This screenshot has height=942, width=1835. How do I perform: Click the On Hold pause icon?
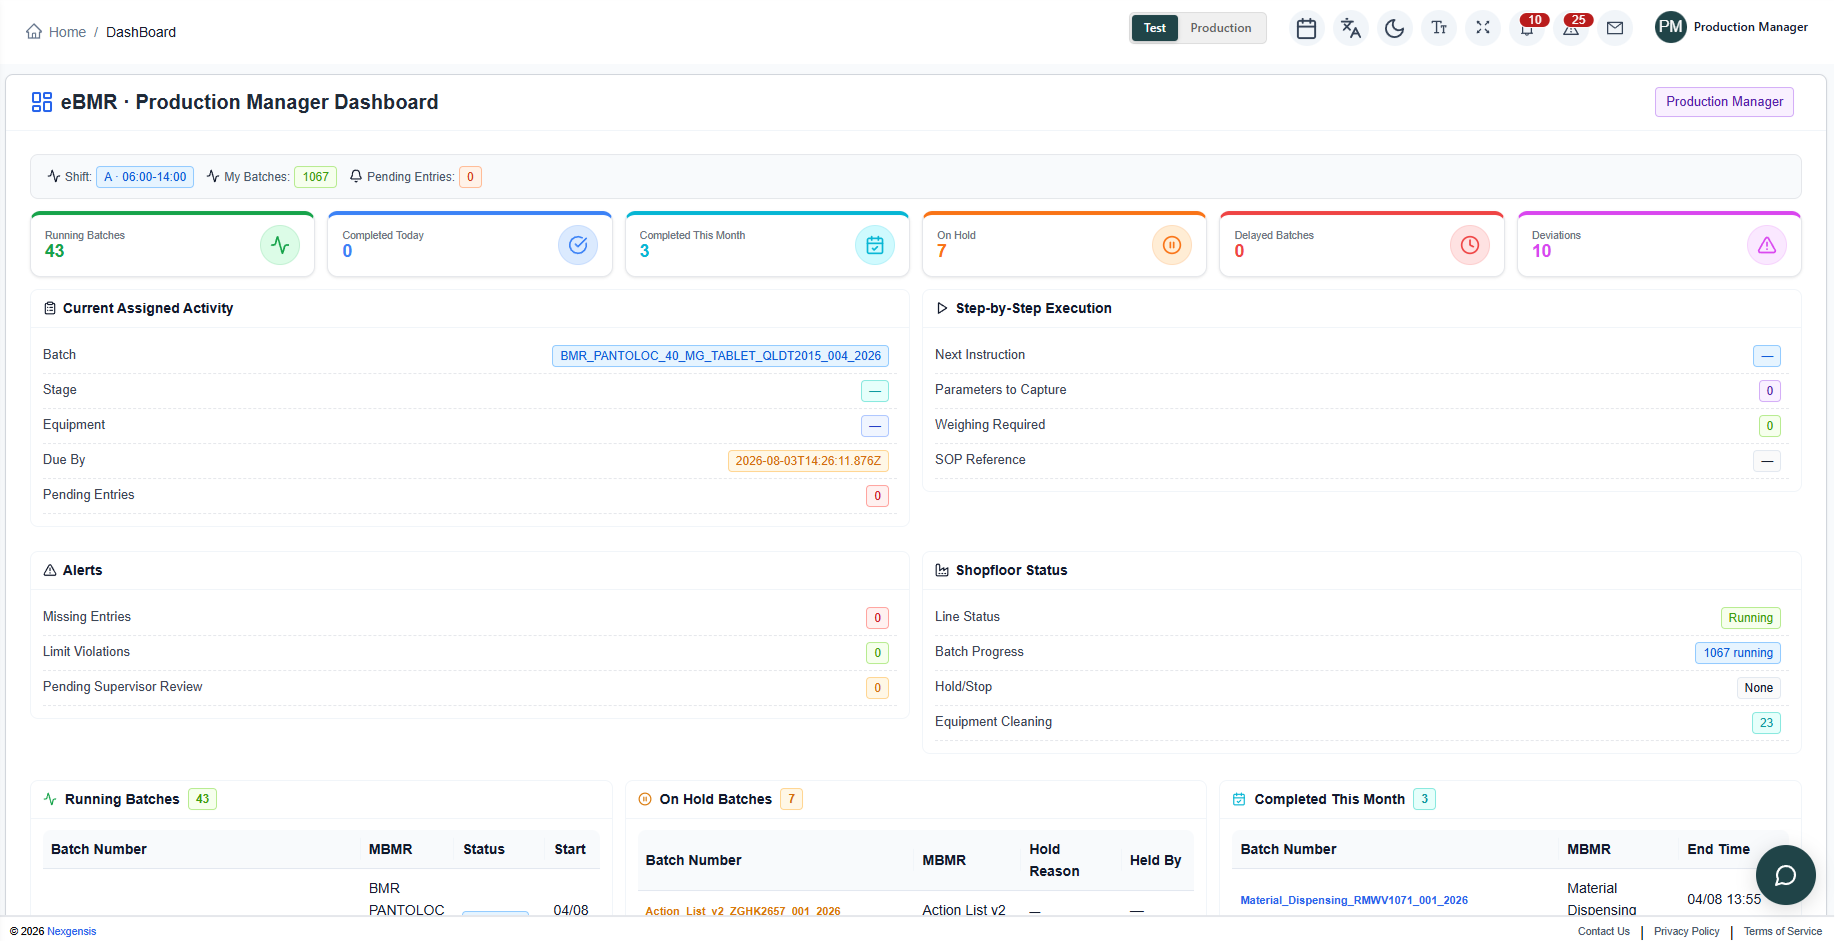tap(1172, 245)
